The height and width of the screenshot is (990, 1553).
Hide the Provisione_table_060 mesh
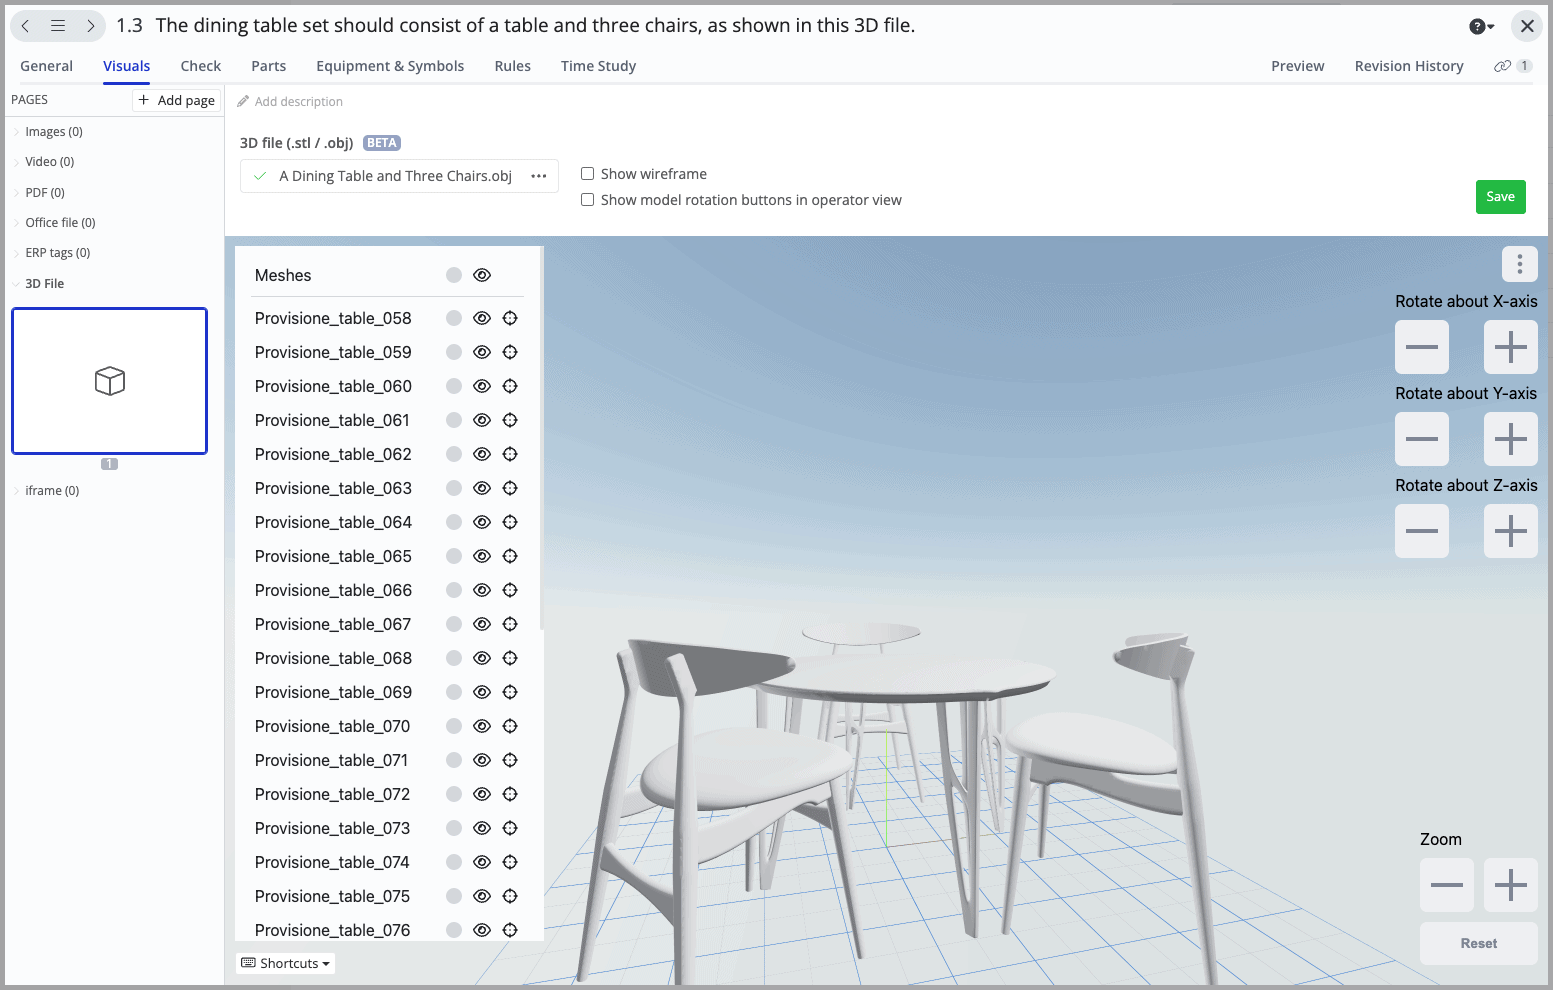coord(481,385)
